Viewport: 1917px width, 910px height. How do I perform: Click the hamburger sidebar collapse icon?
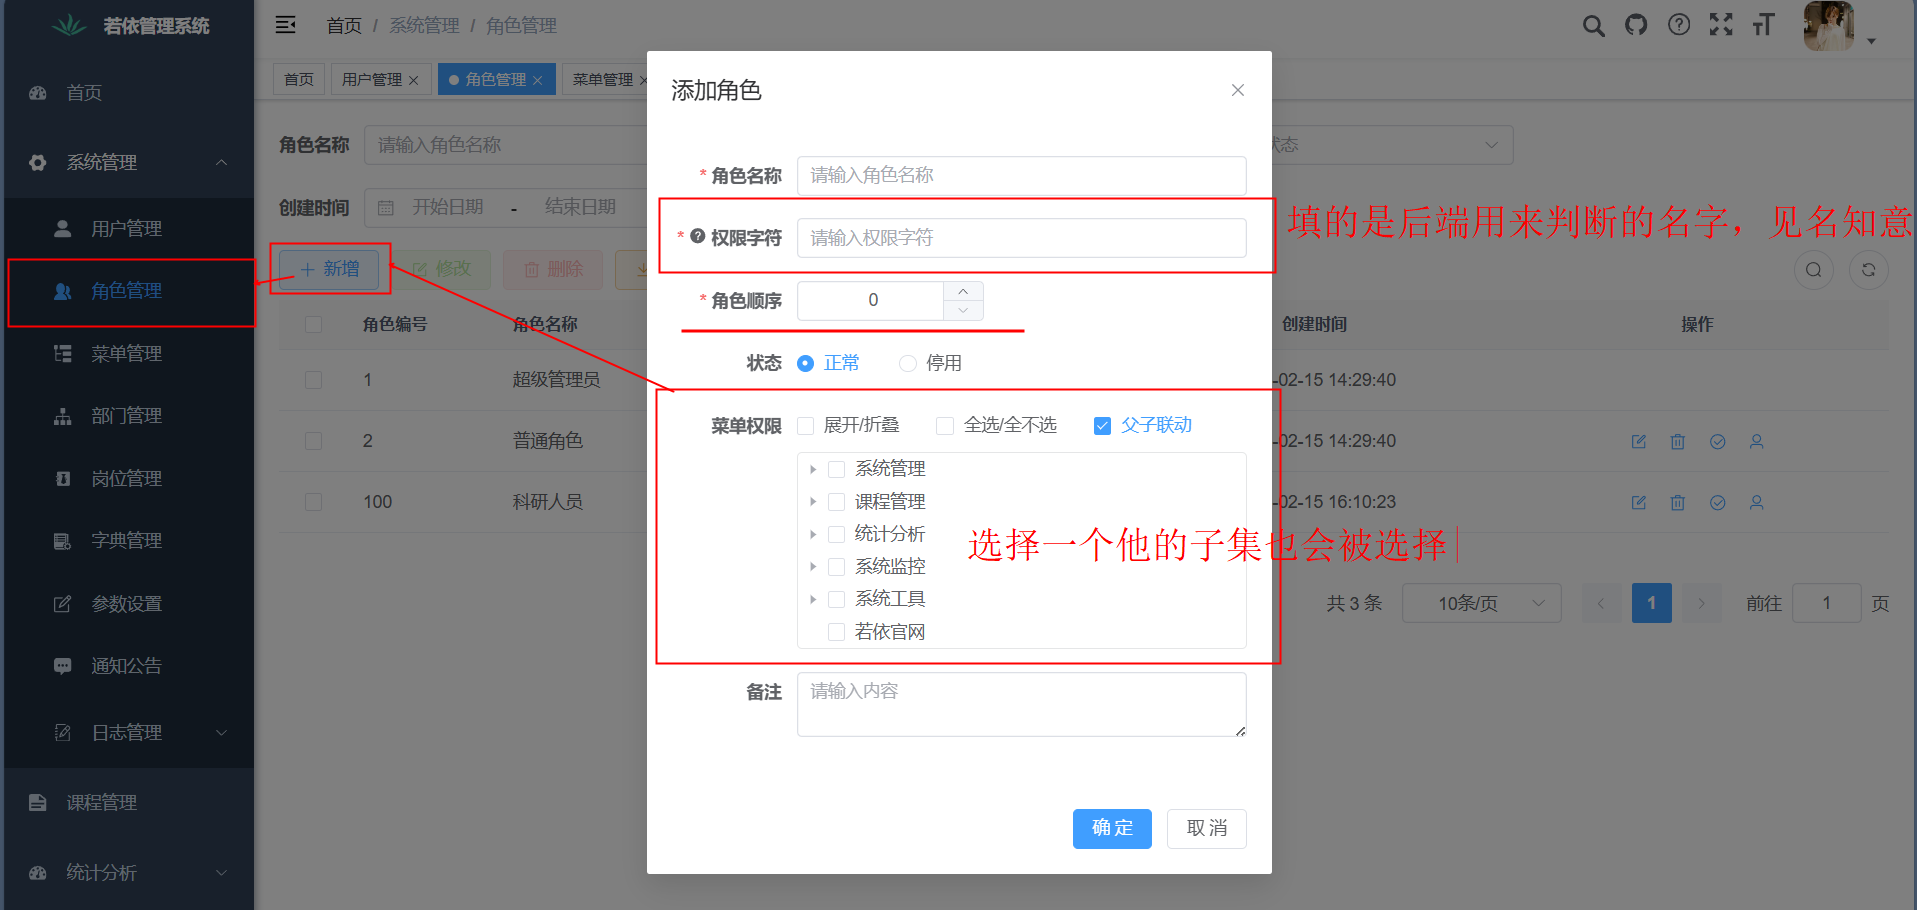click(285, 24)
